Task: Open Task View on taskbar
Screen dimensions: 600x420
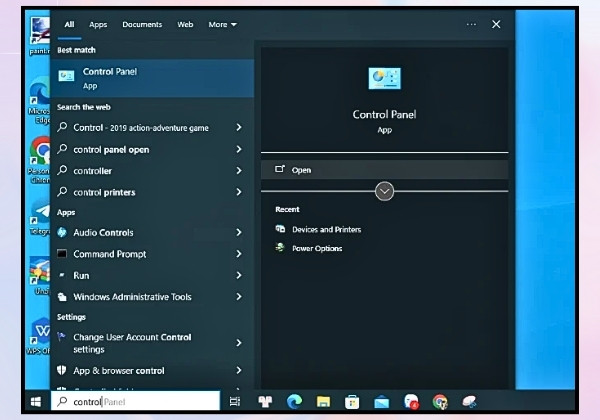Action: (235, 402)
